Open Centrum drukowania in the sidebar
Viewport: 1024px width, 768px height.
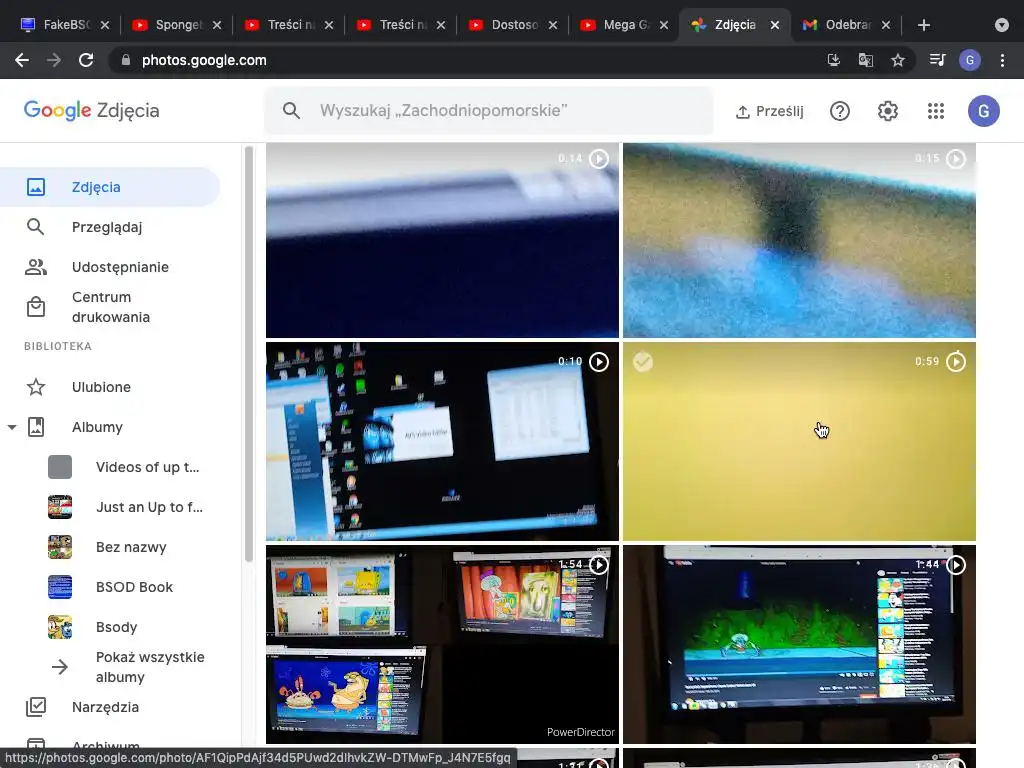click(x=110, y=307)
